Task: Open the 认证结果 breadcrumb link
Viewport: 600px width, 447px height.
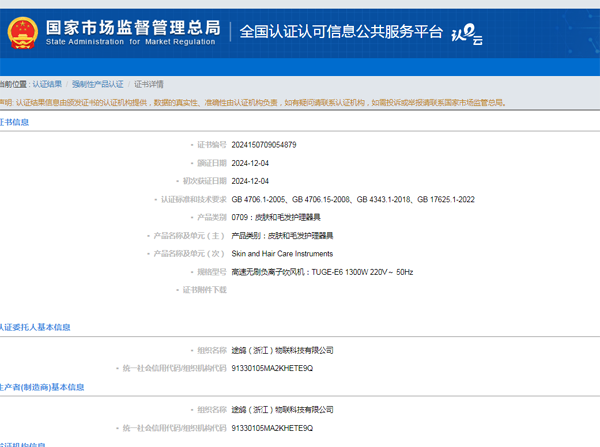Action: pos(46,84)
